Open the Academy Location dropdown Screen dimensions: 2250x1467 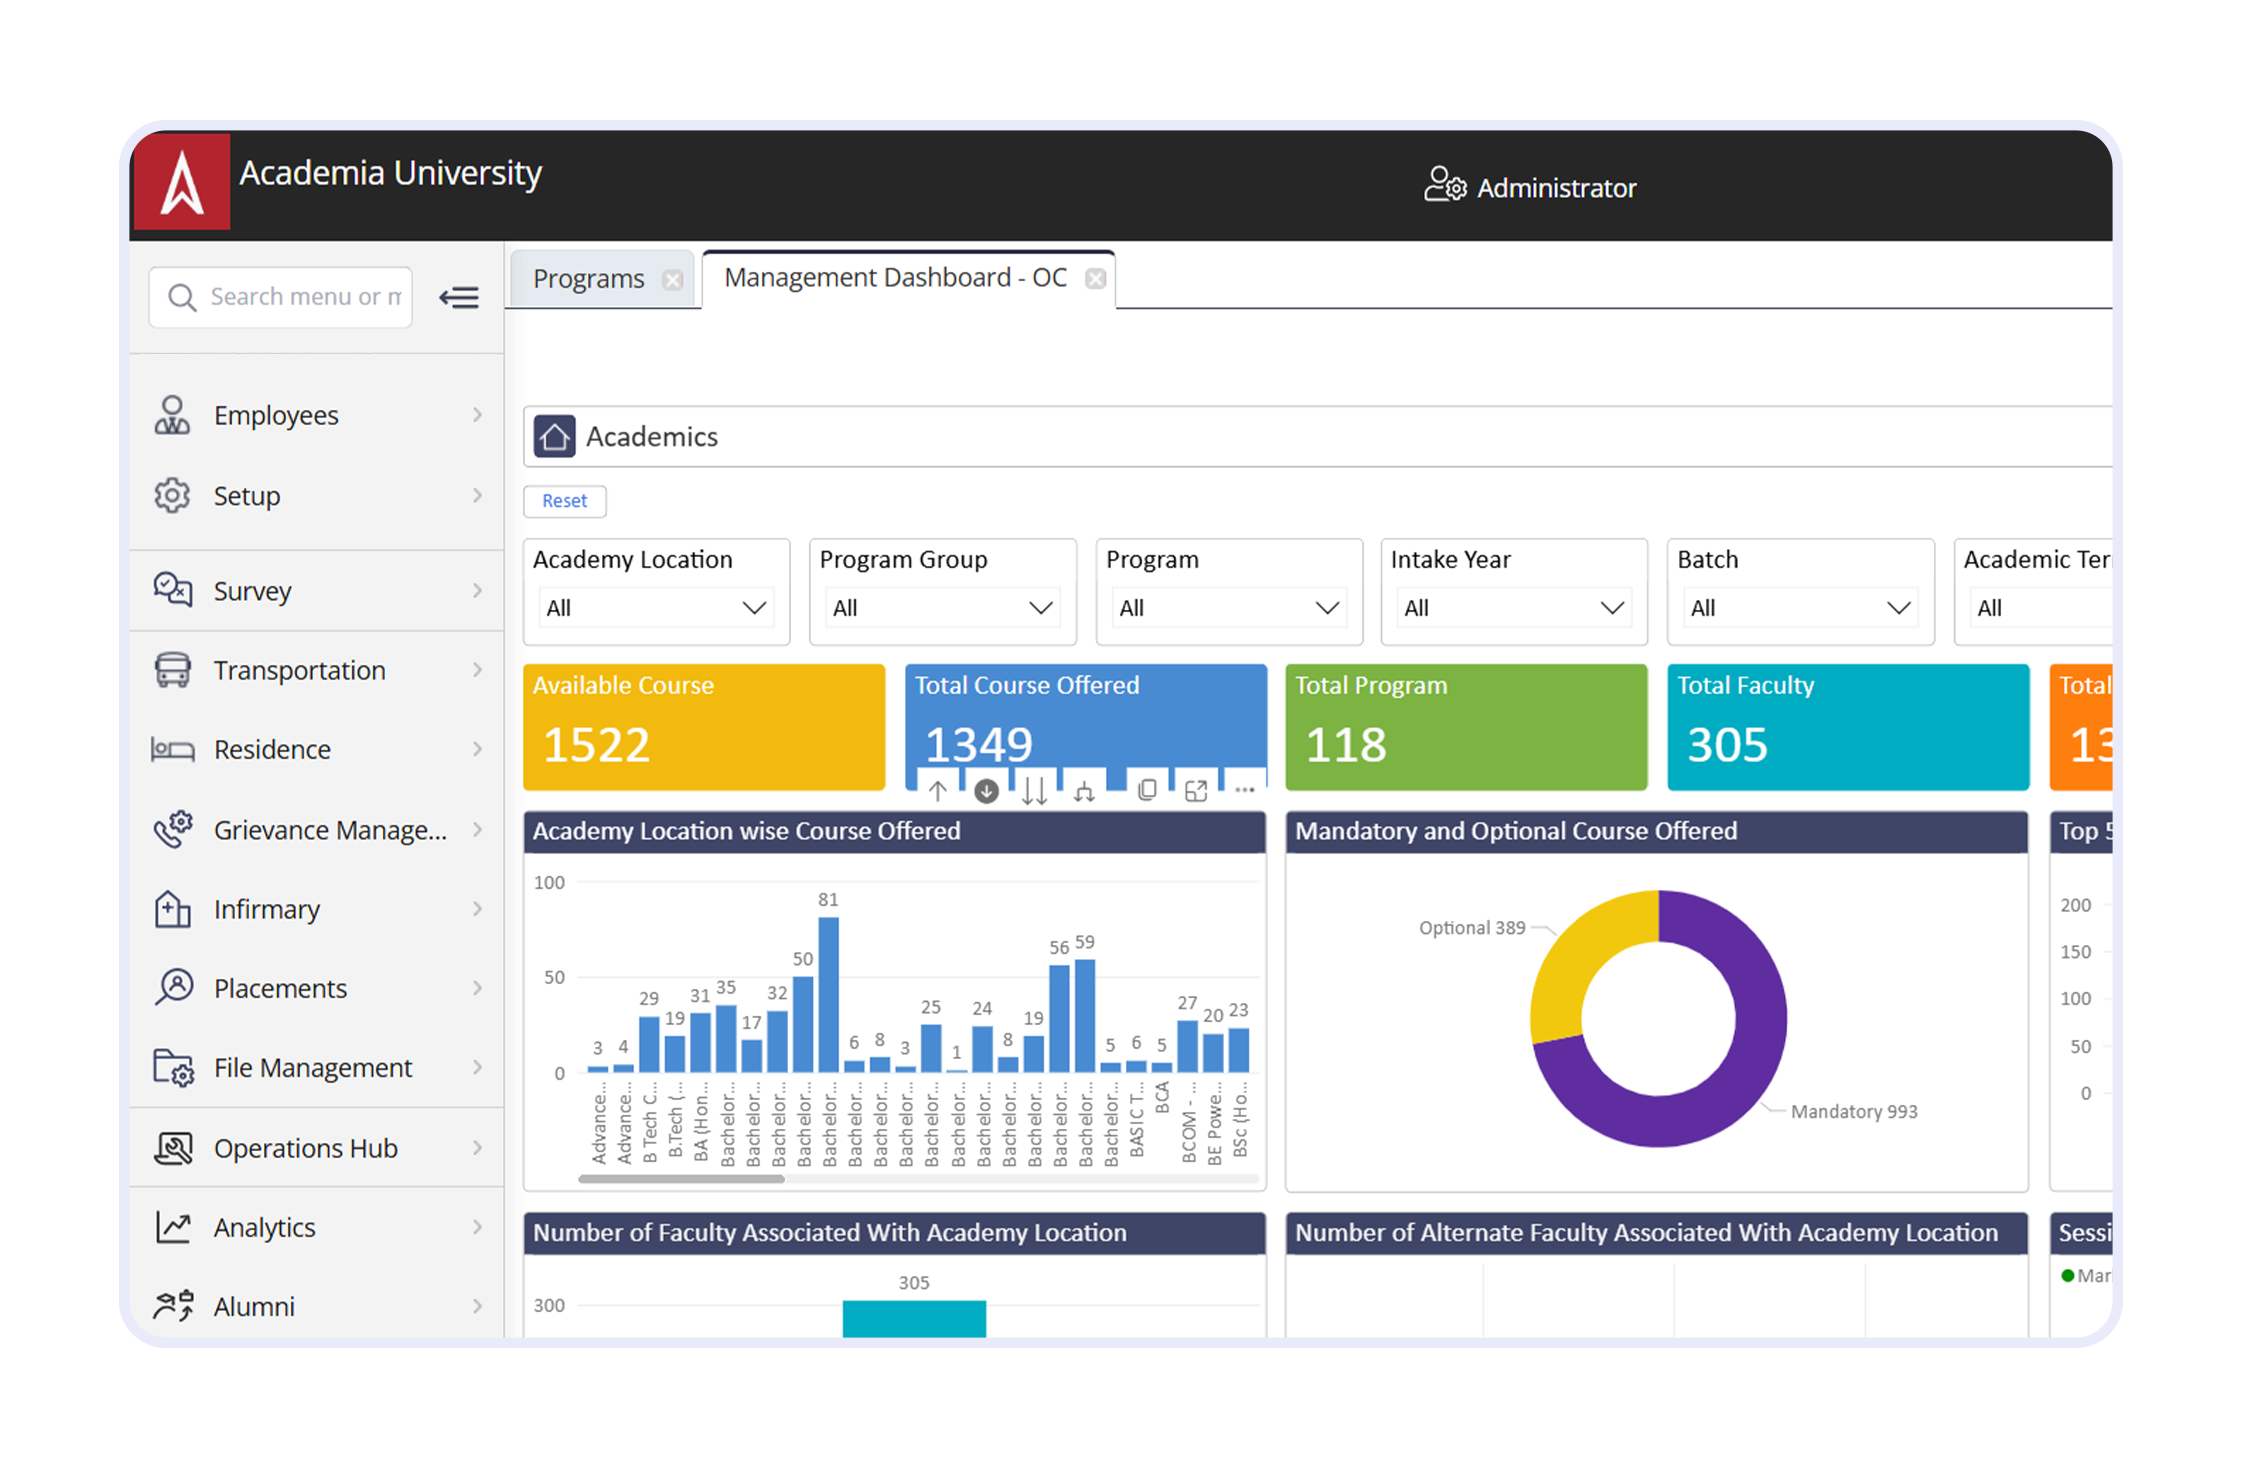click(656, 608)
